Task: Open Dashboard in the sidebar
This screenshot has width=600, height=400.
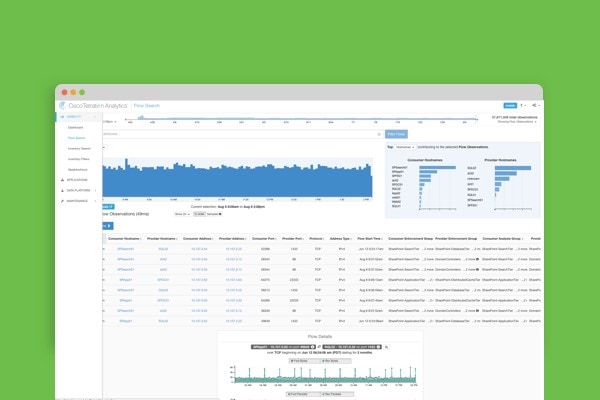Action: [x=75, y=127]
